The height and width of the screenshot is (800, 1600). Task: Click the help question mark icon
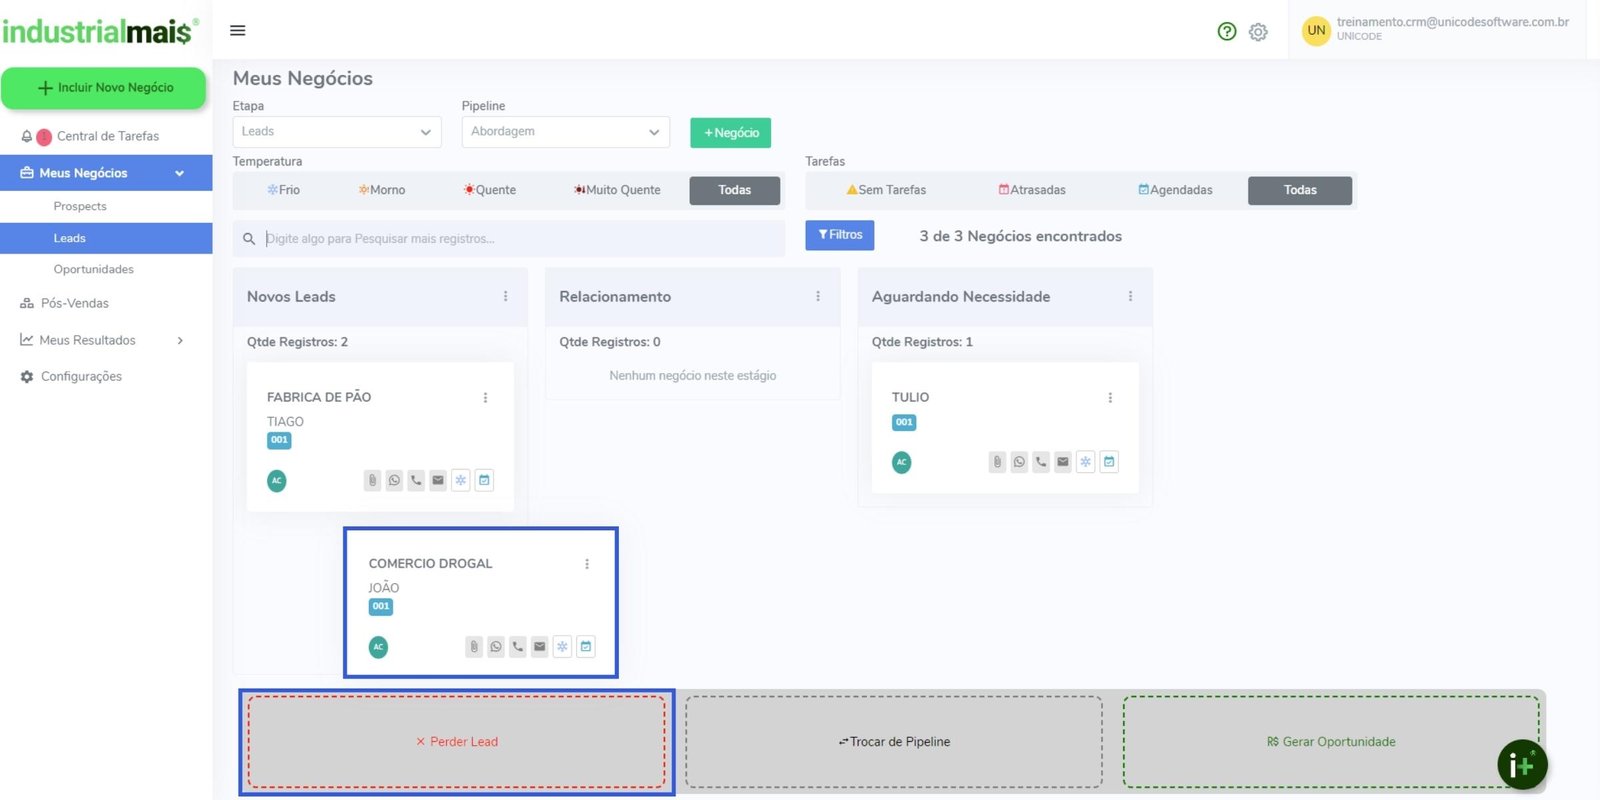(1227, 31)
